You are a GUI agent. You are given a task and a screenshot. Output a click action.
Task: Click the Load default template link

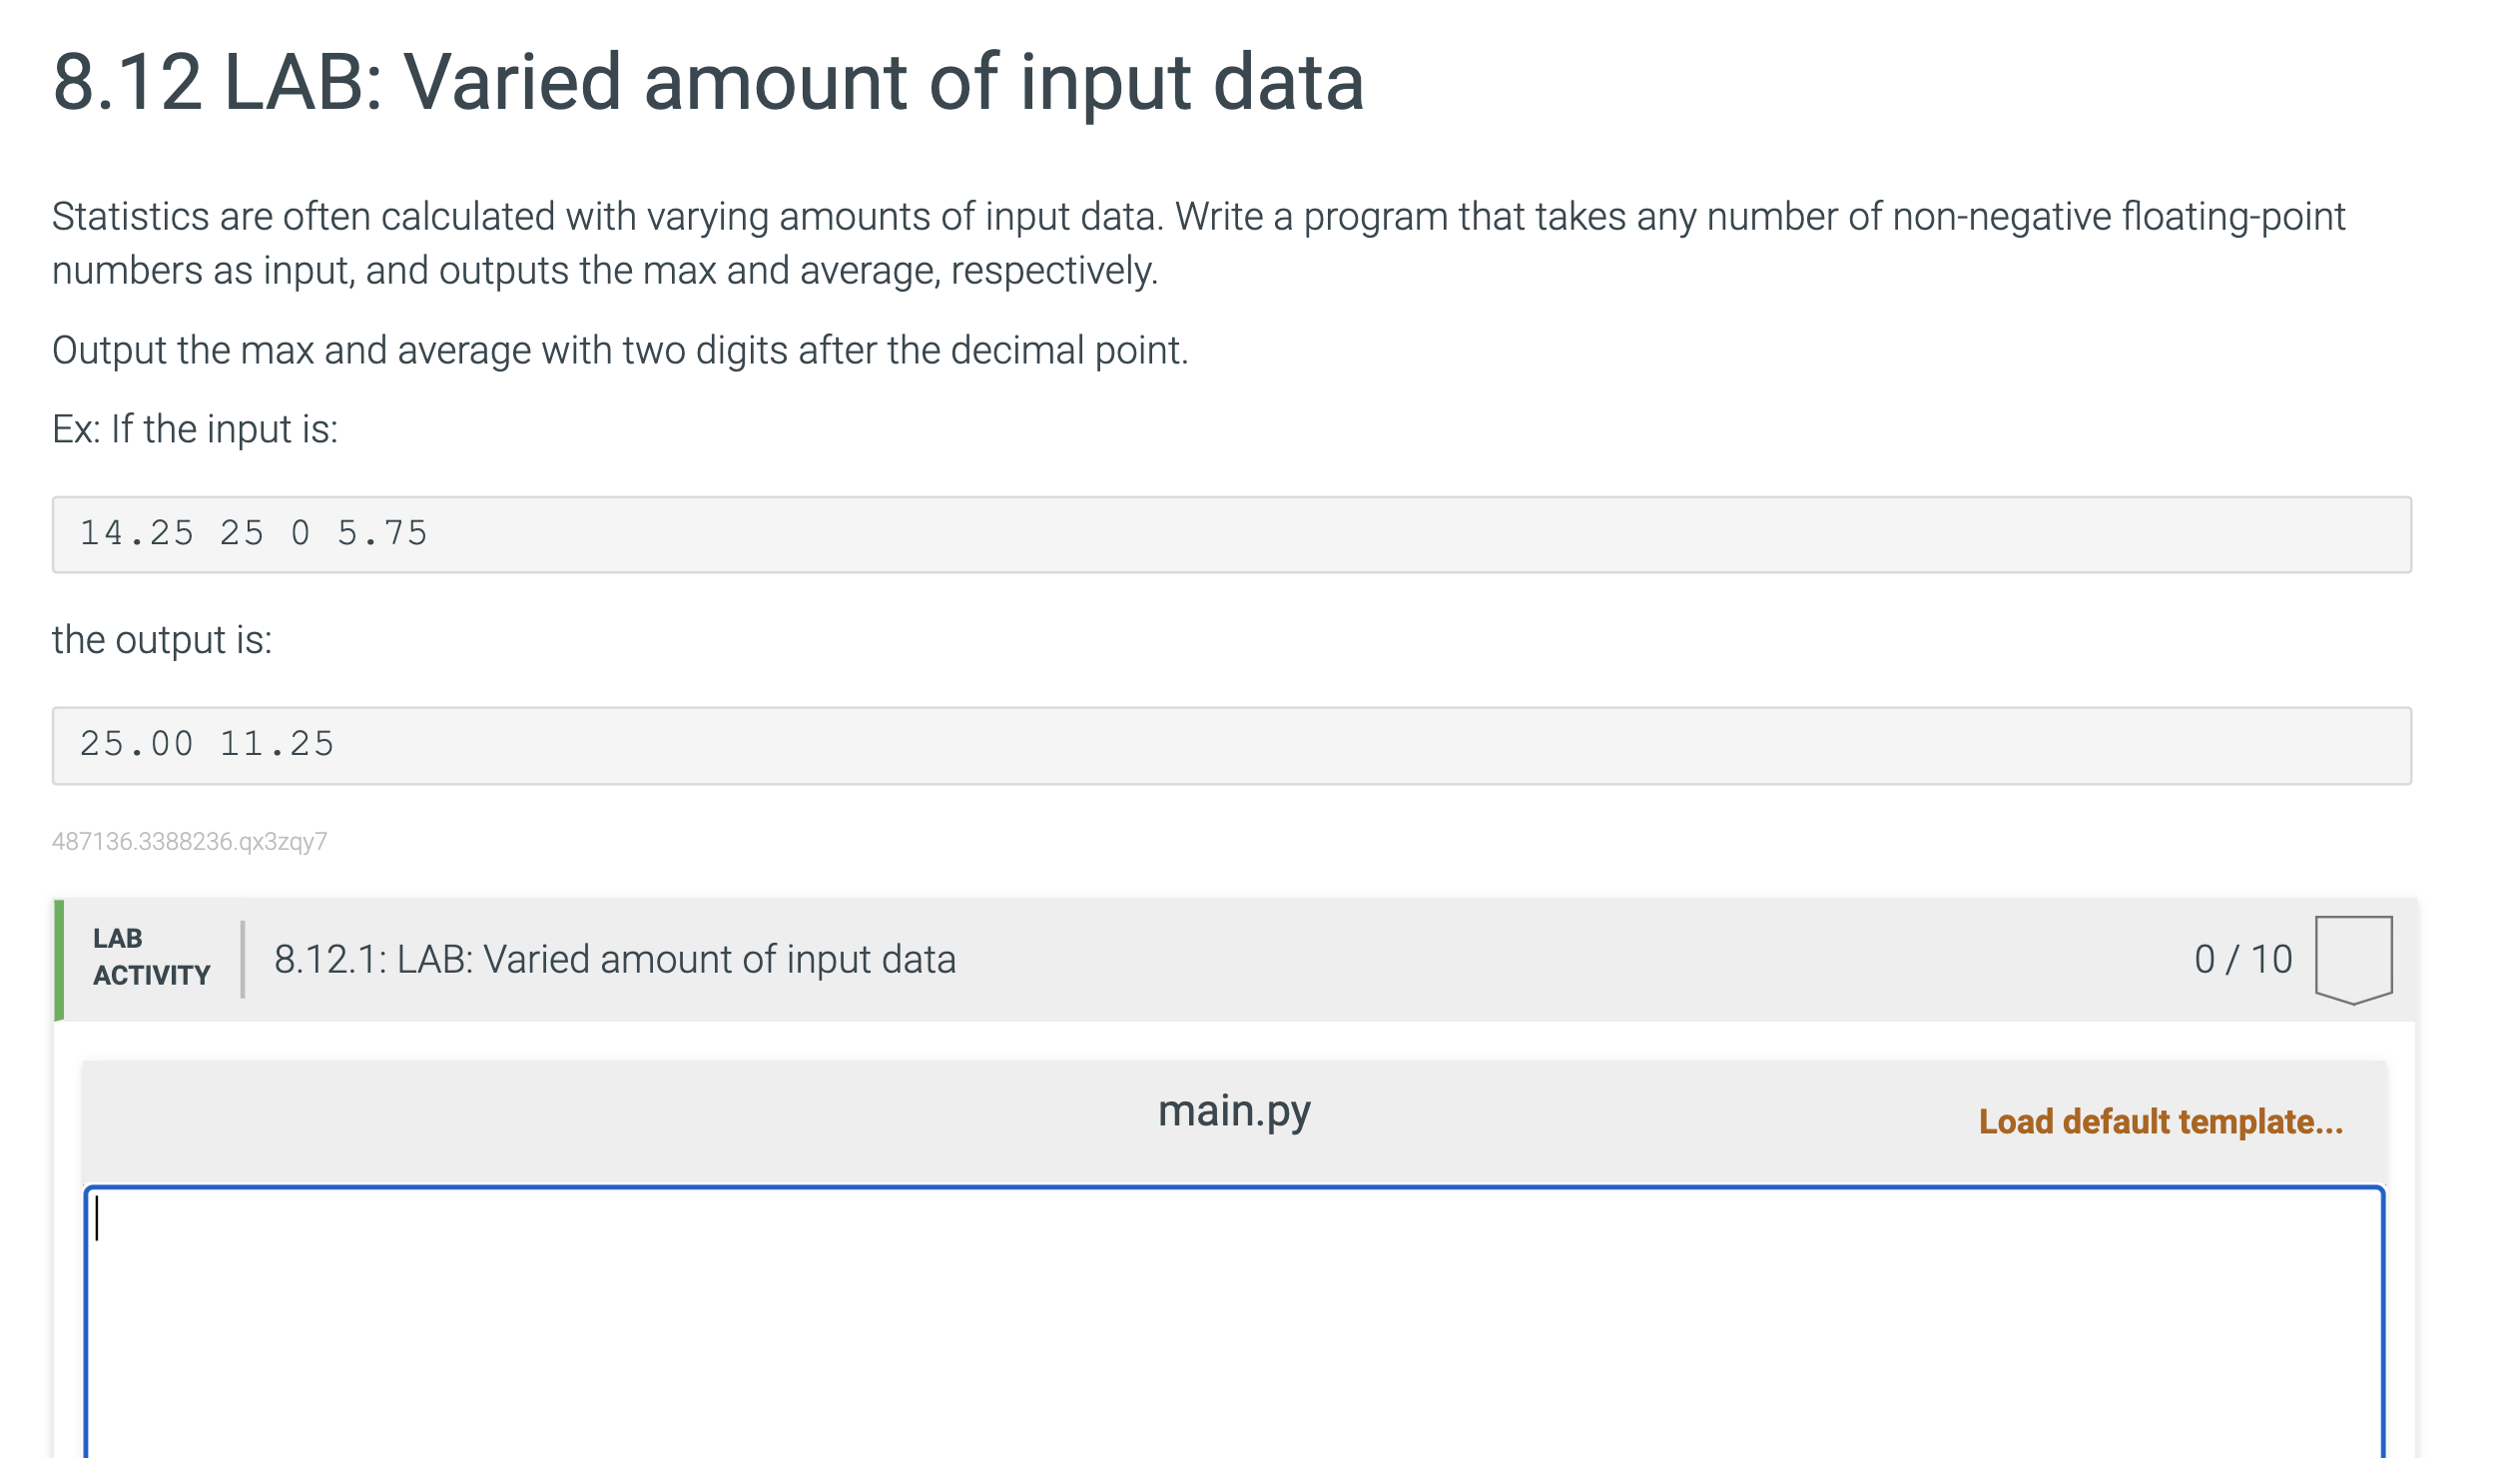[2160, 1121]
